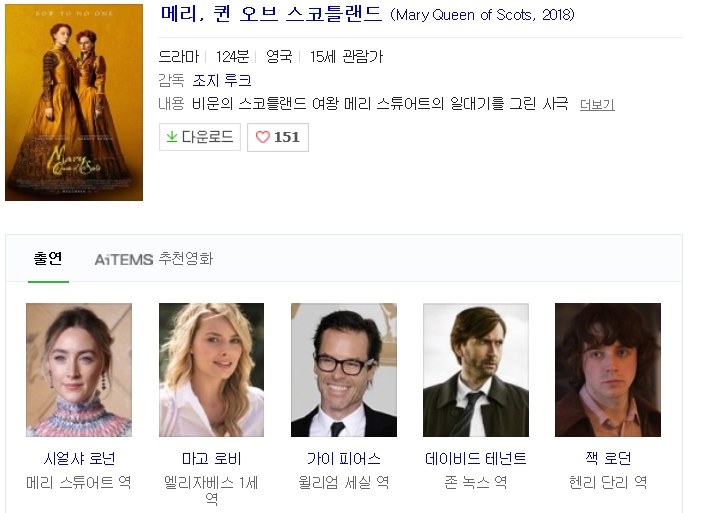
Task: Open 데이비드 테넌트's photo
Action: pos(476,370)
